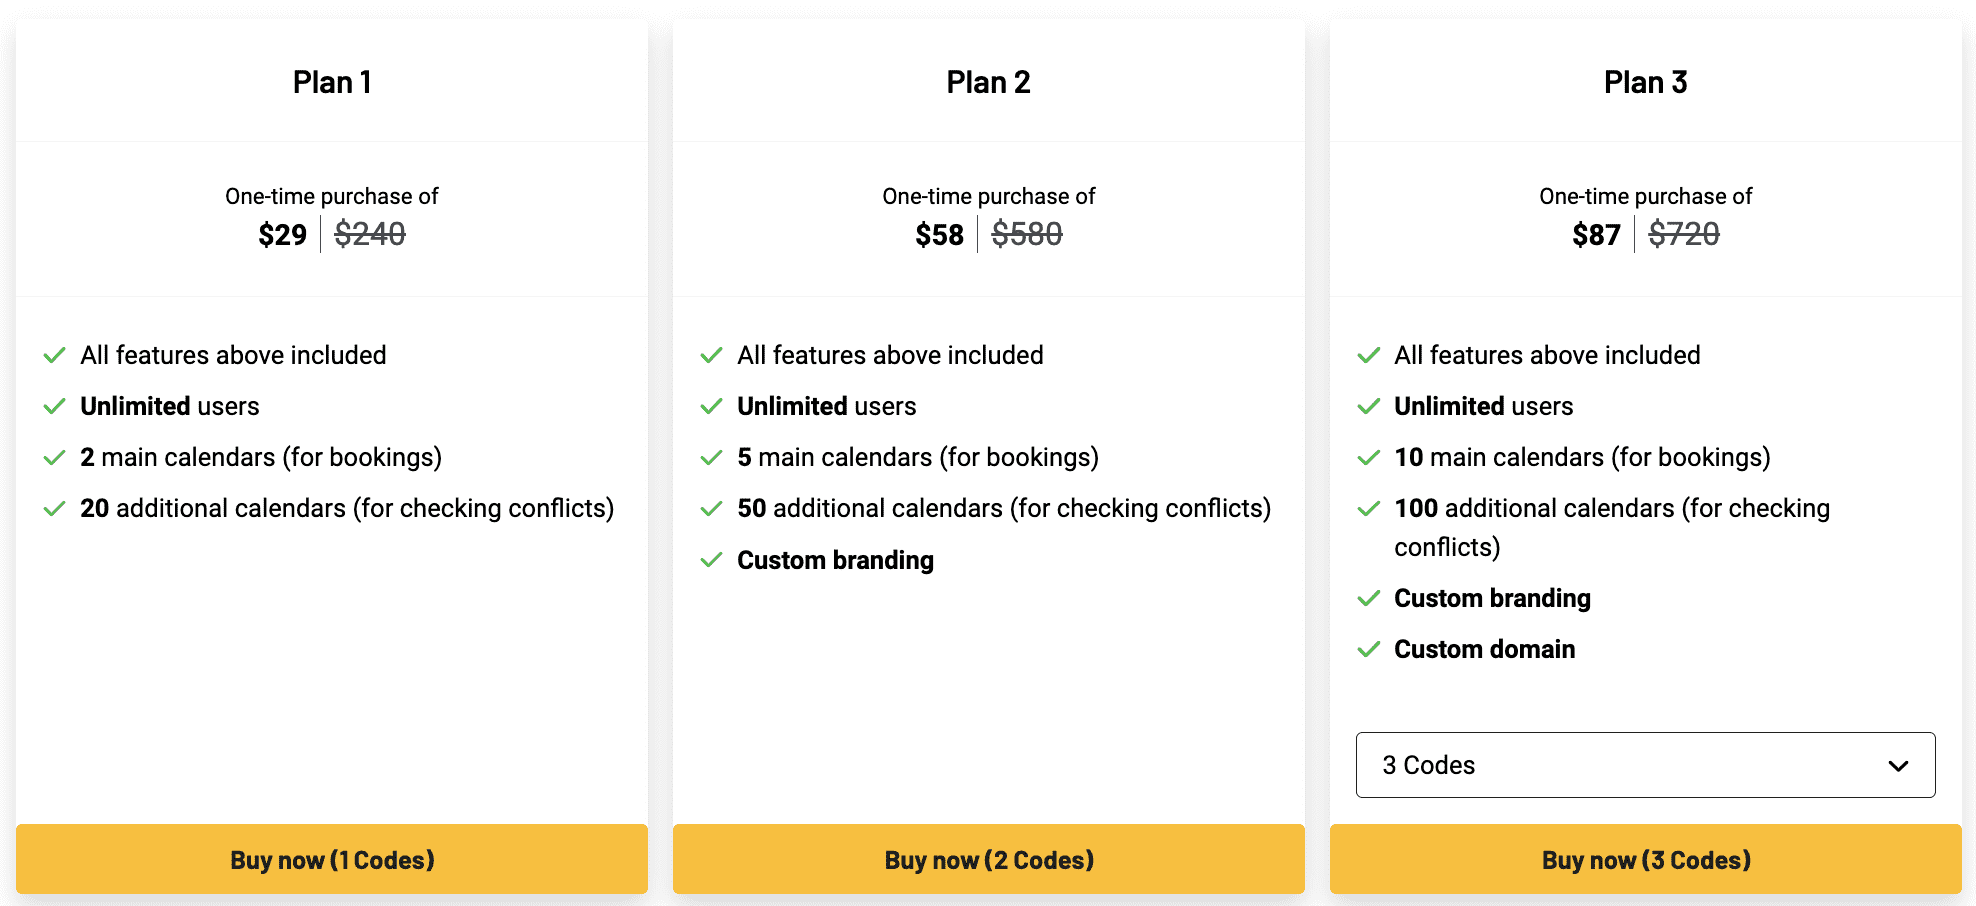
Task: Click the $29 price in Plan 1
Action: pos(282,235)
